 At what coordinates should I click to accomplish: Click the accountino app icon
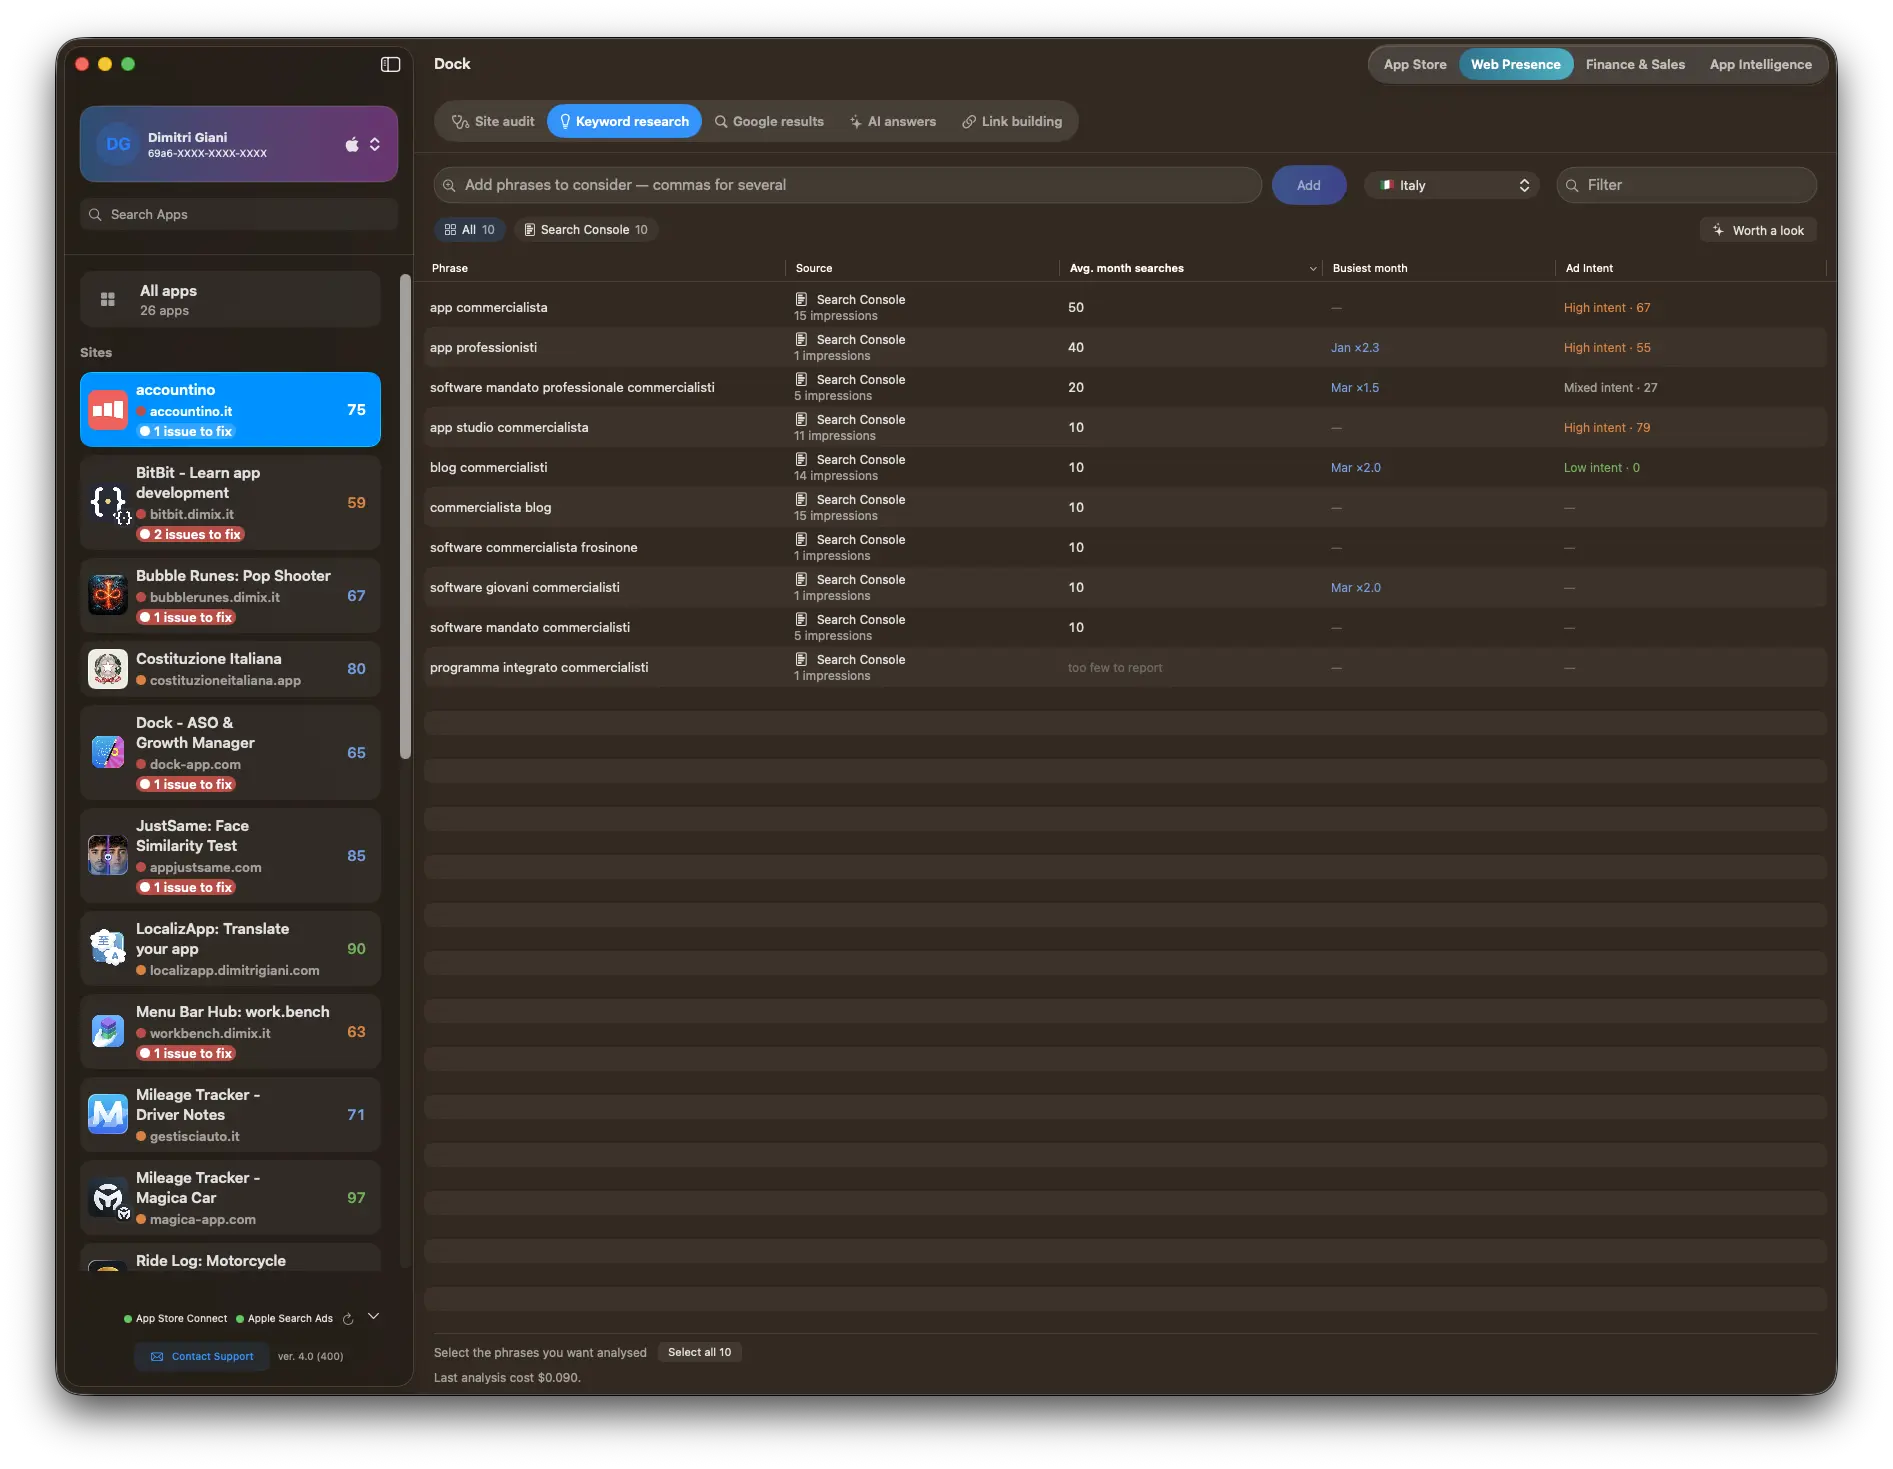[x=108, y=410]
